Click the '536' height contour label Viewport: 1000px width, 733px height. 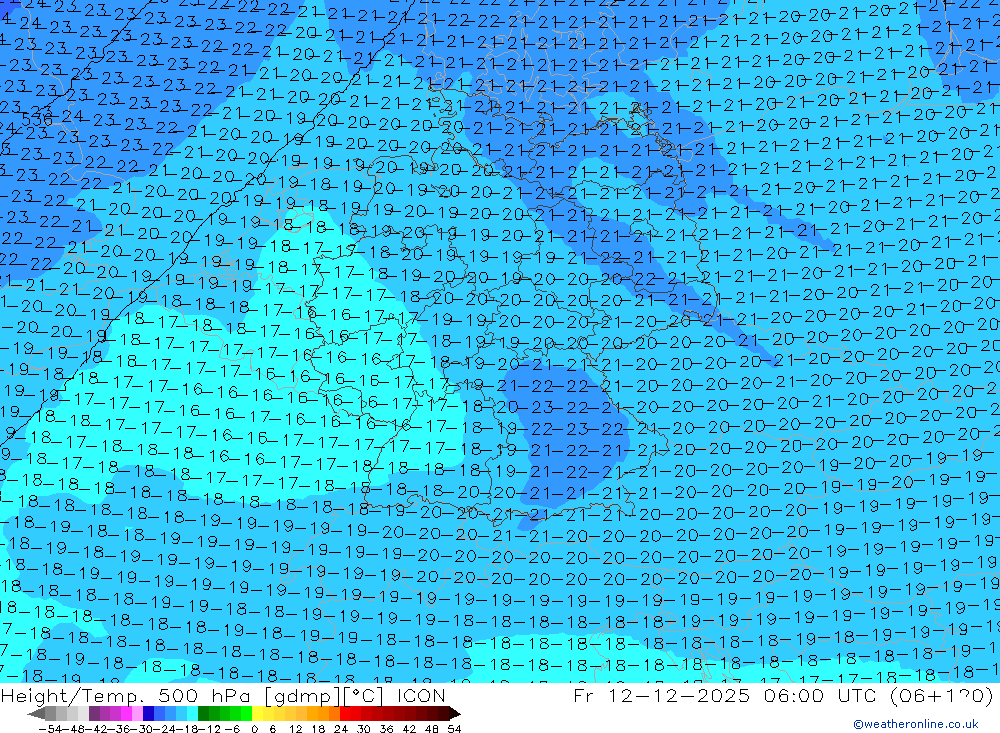pyautogui.click(x=37, y=119)
